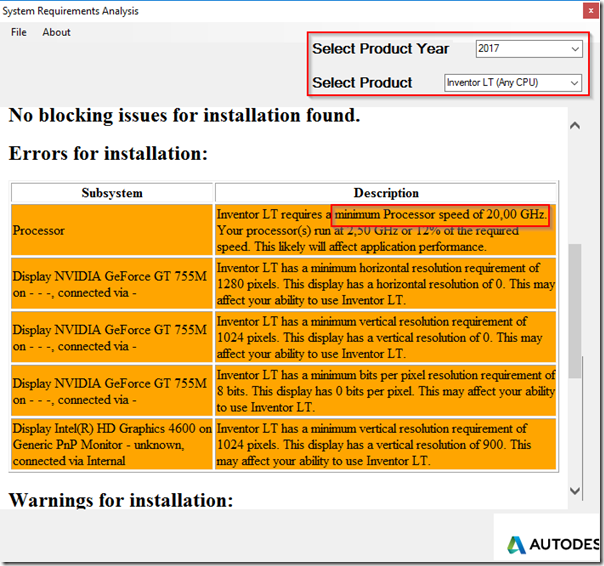Click the Subsystem column header
The width and height of the screenshot is (604, 566).
click(112, 193)
